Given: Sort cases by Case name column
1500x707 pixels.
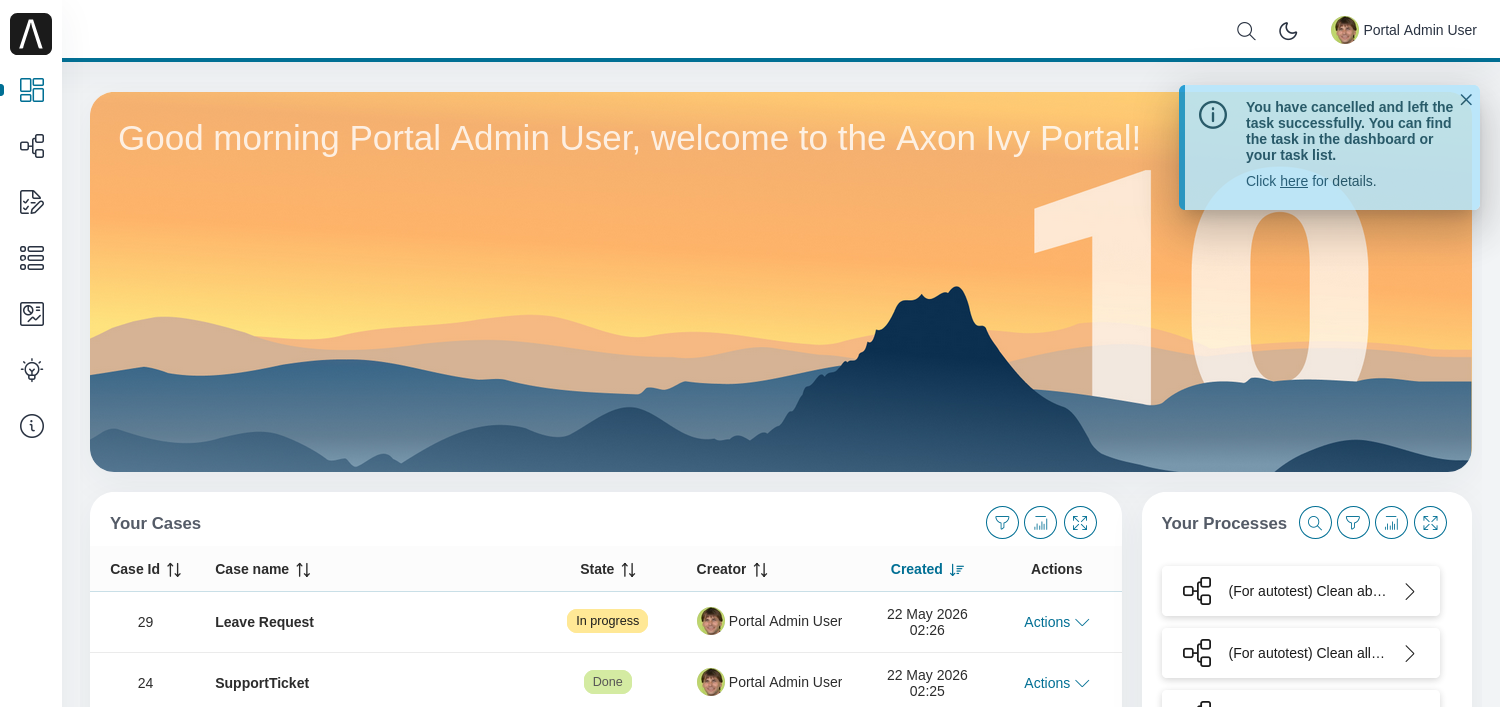Looking at the screenshot, I should coord(303,569).
